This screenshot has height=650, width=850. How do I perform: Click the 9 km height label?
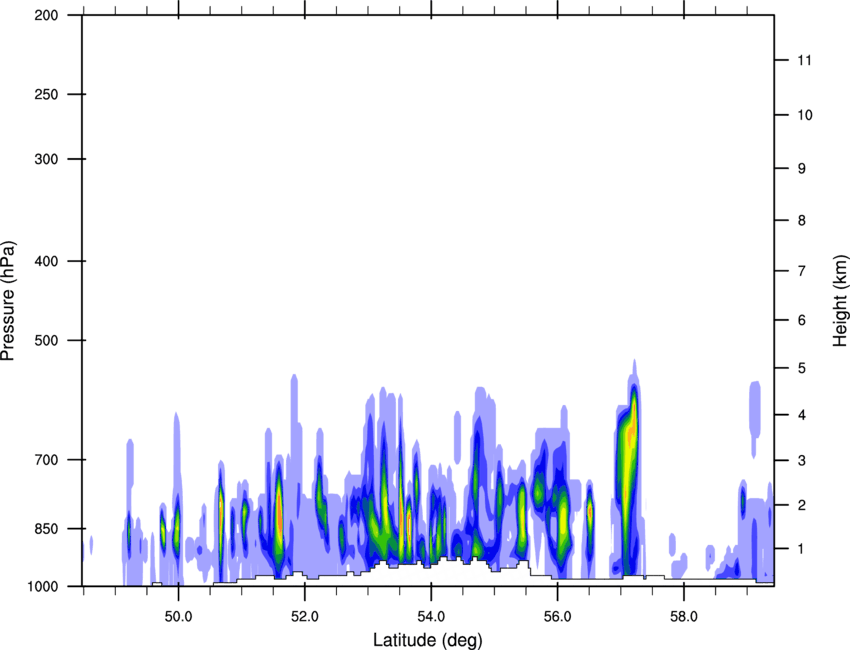click(x=802, y=169)
